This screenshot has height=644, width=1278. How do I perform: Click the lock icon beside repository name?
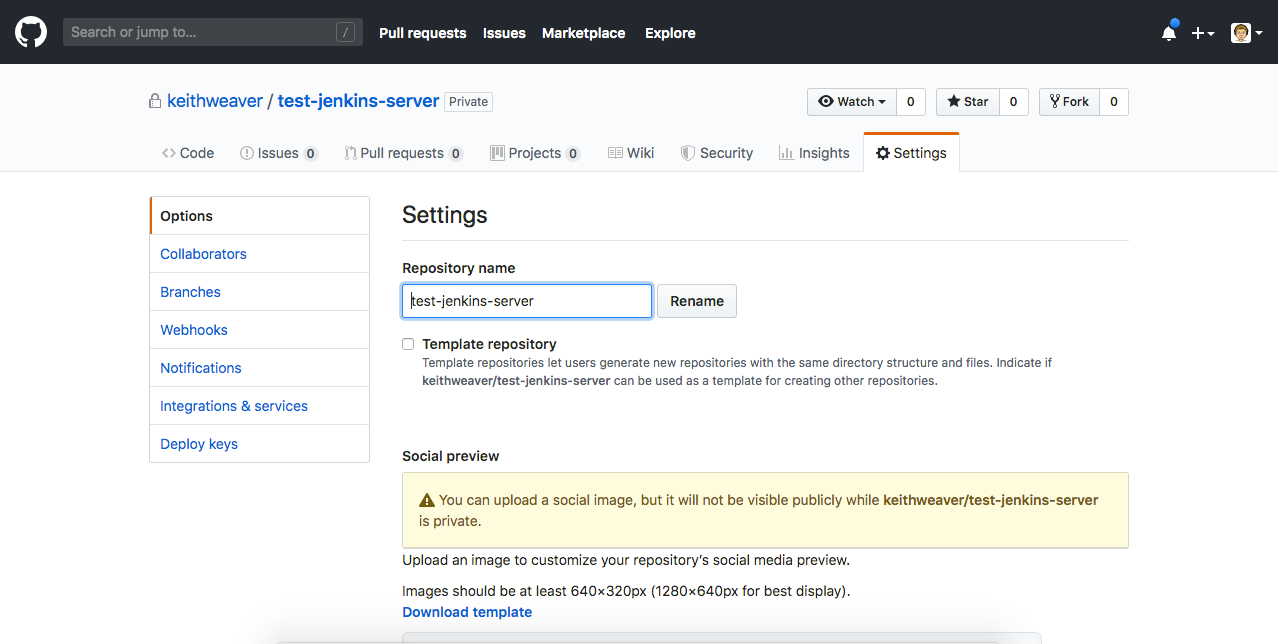coord(155,101)
